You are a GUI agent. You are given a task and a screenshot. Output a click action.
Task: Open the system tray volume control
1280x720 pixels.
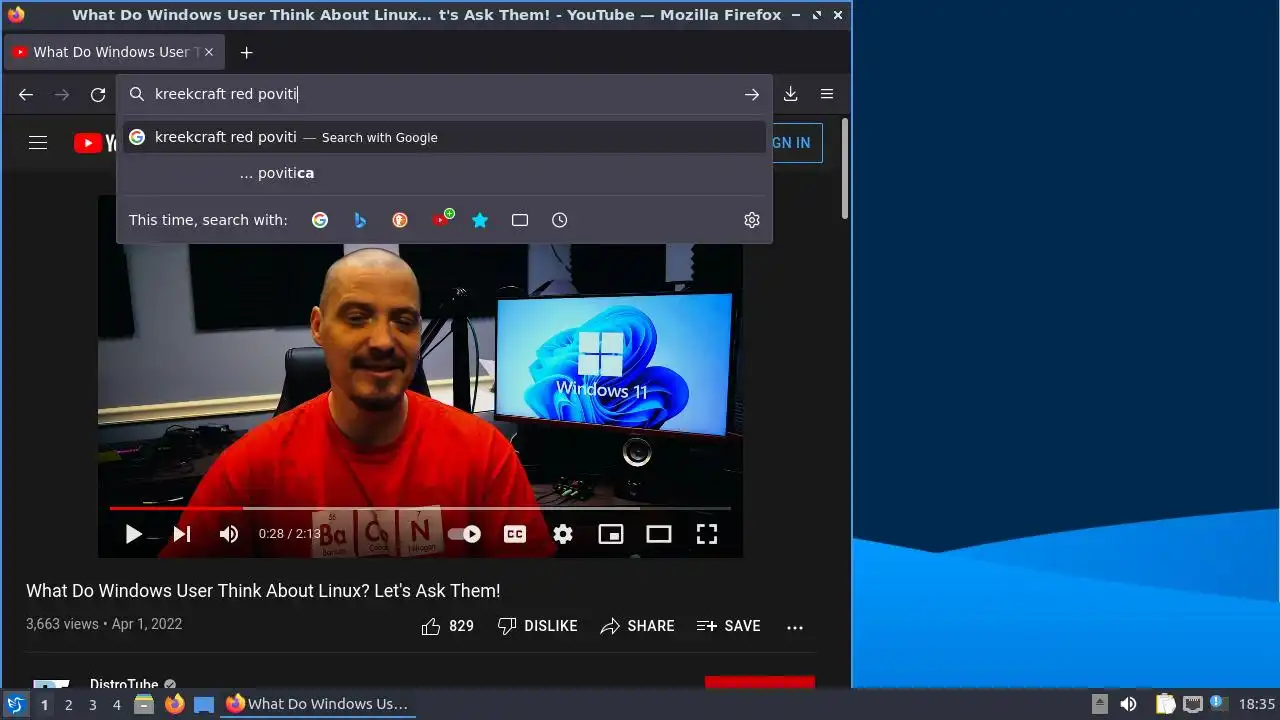coord(1128,704)
